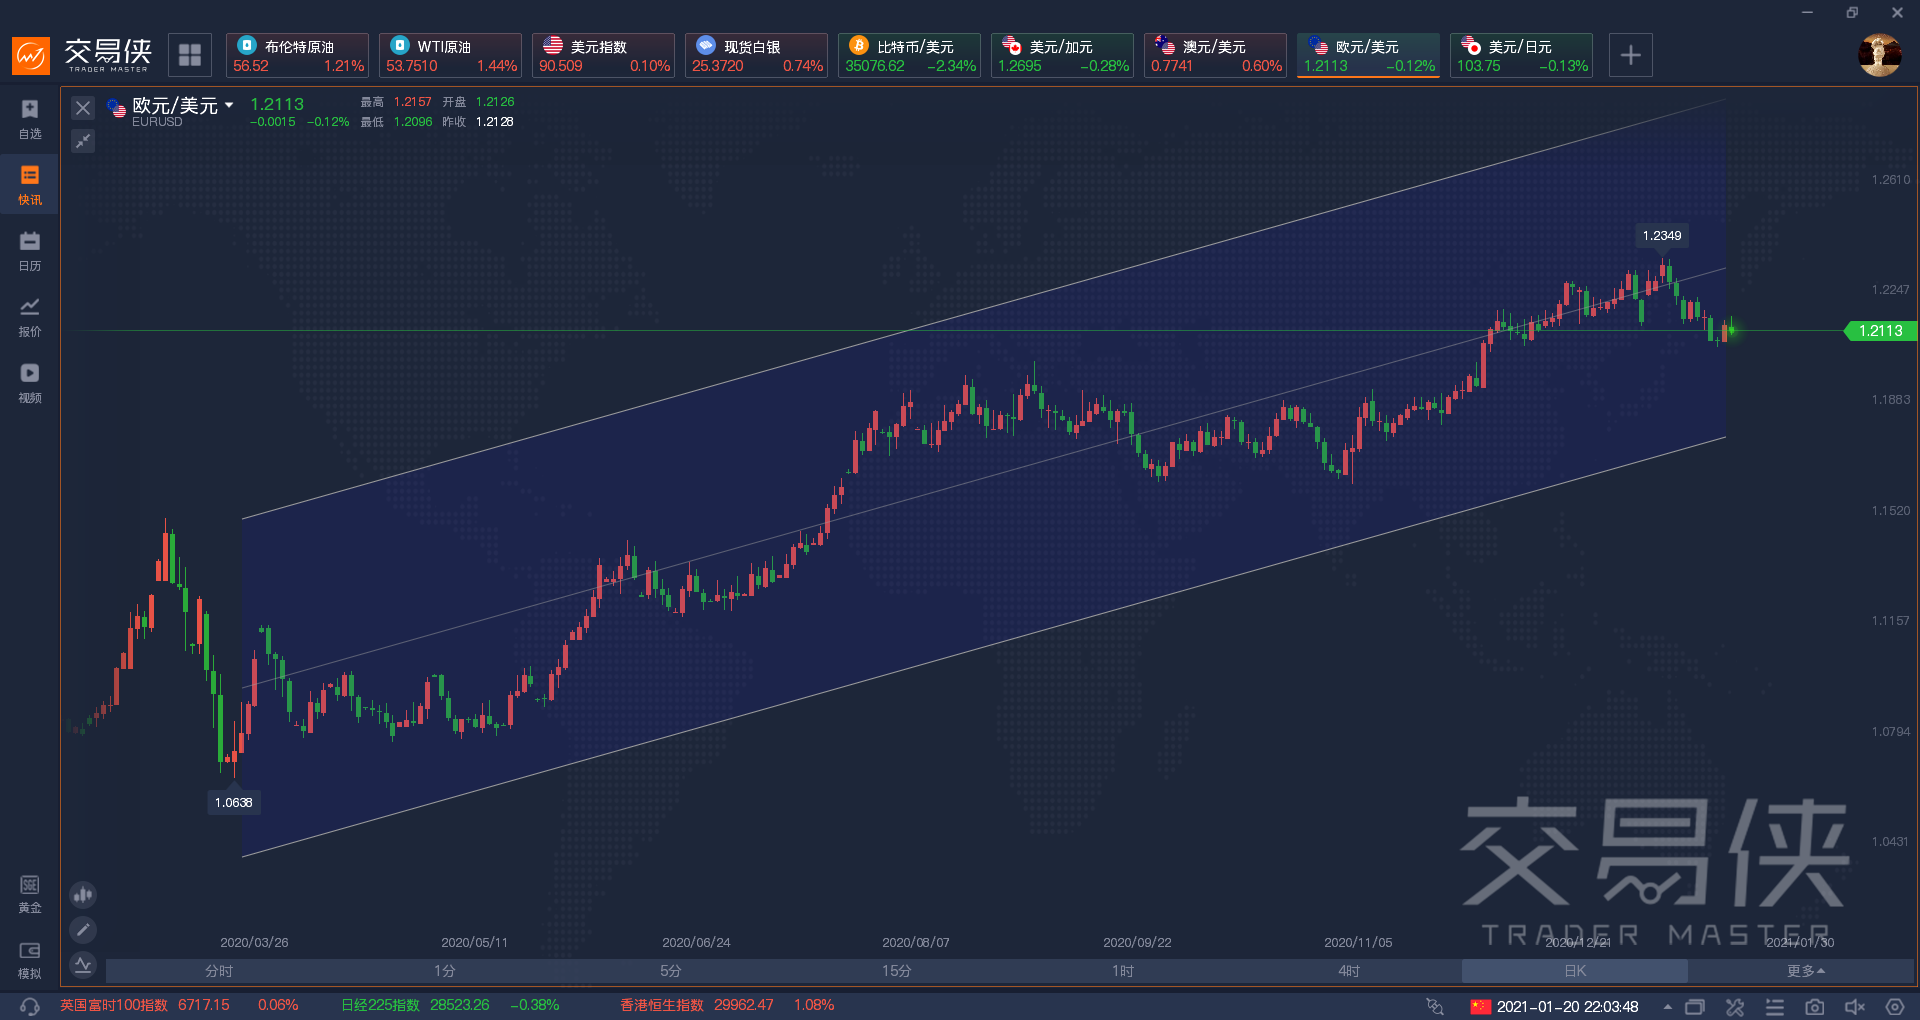The width and height of the screenshot is (1920, 1020).
Task: Expand the 更多 timeframe options
Action: coord(1805,971)
